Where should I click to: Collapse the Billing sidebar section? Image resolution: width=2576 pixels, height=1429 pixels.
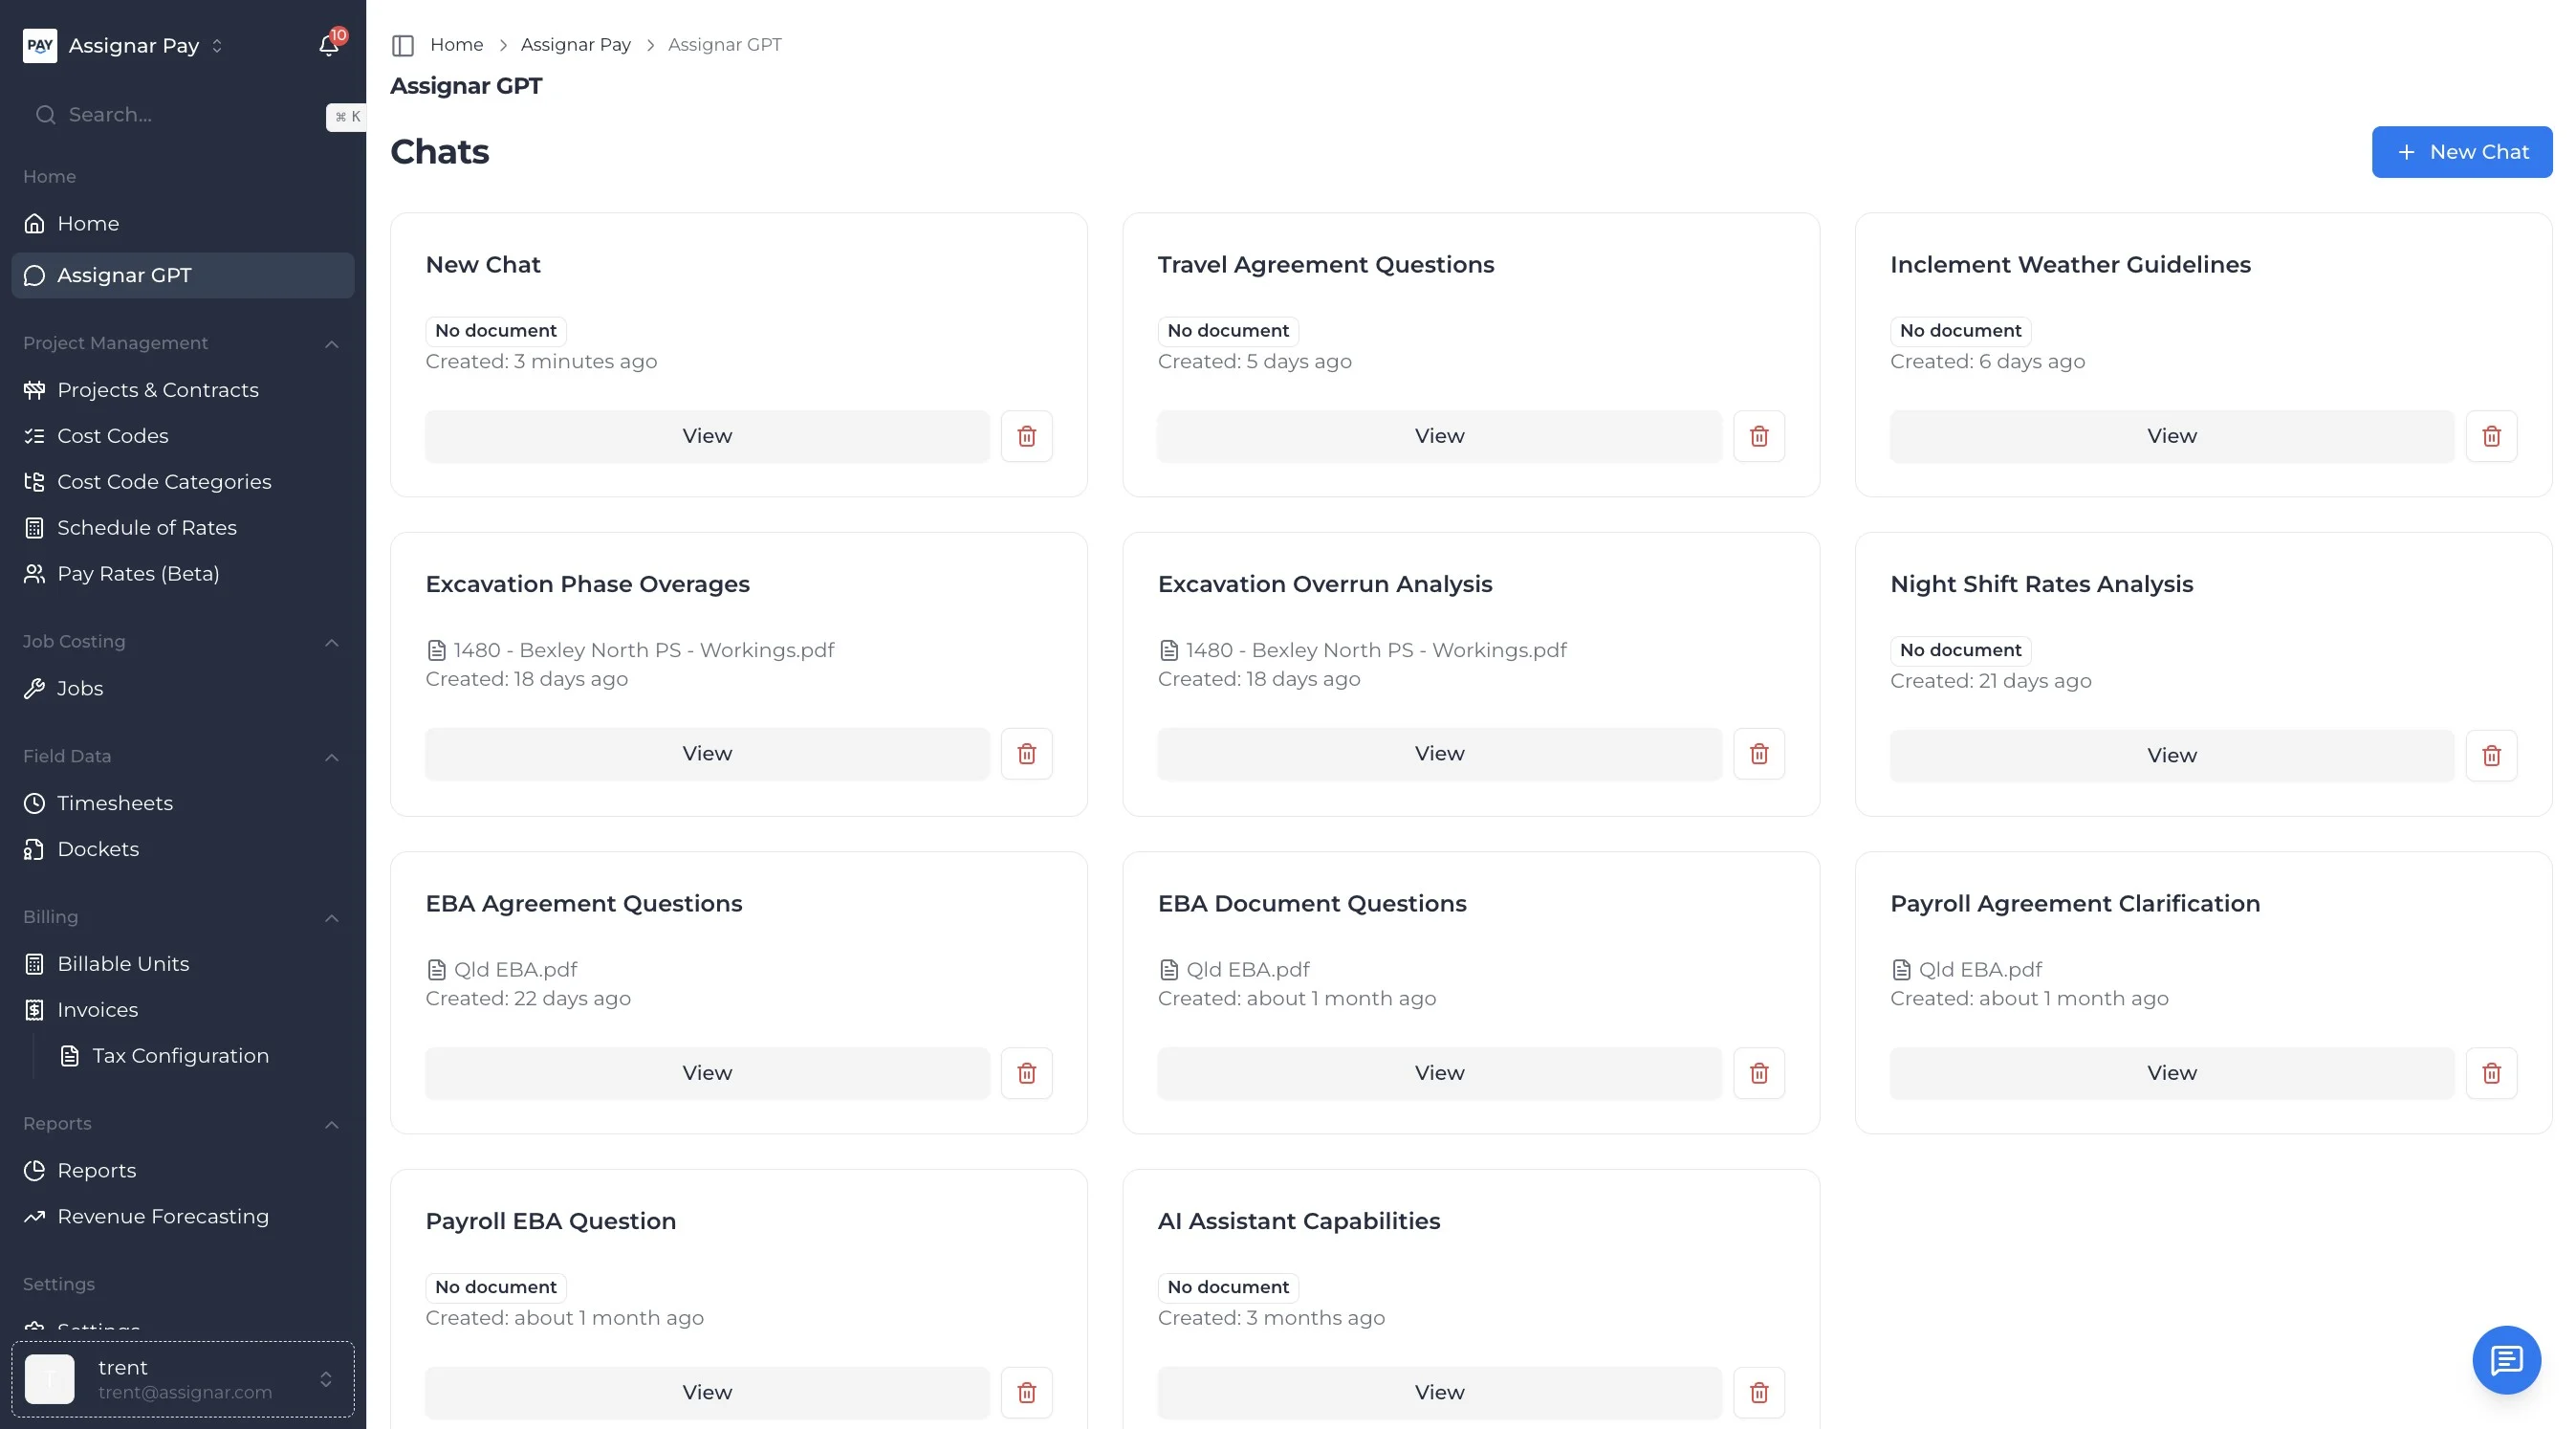click(x=332, y=918)
